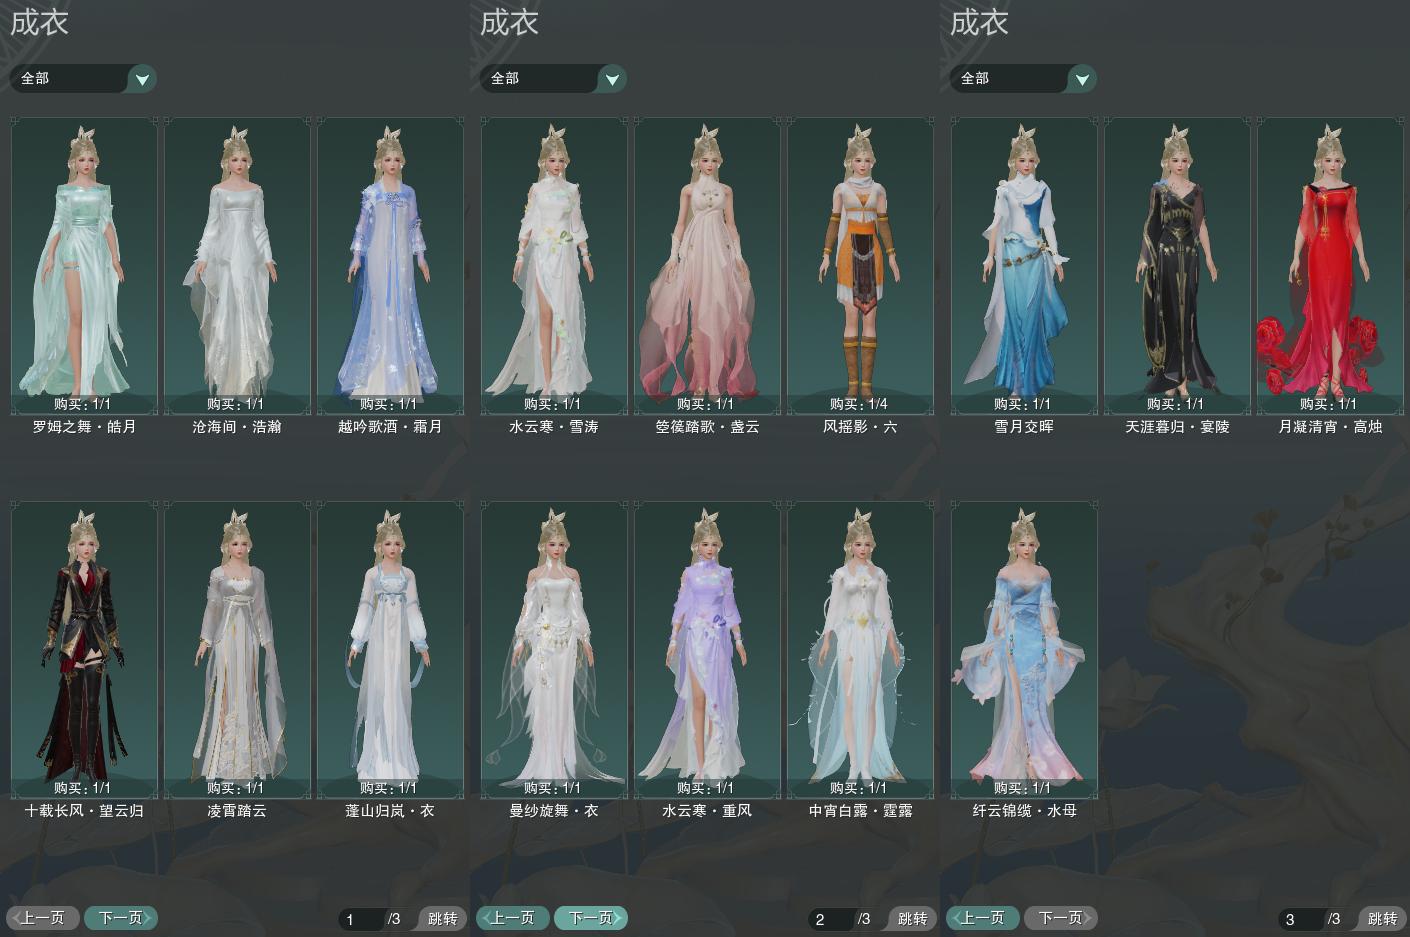Select the 风摇影·六 outfit preview
1410x937 pixels.
[860, 265]
